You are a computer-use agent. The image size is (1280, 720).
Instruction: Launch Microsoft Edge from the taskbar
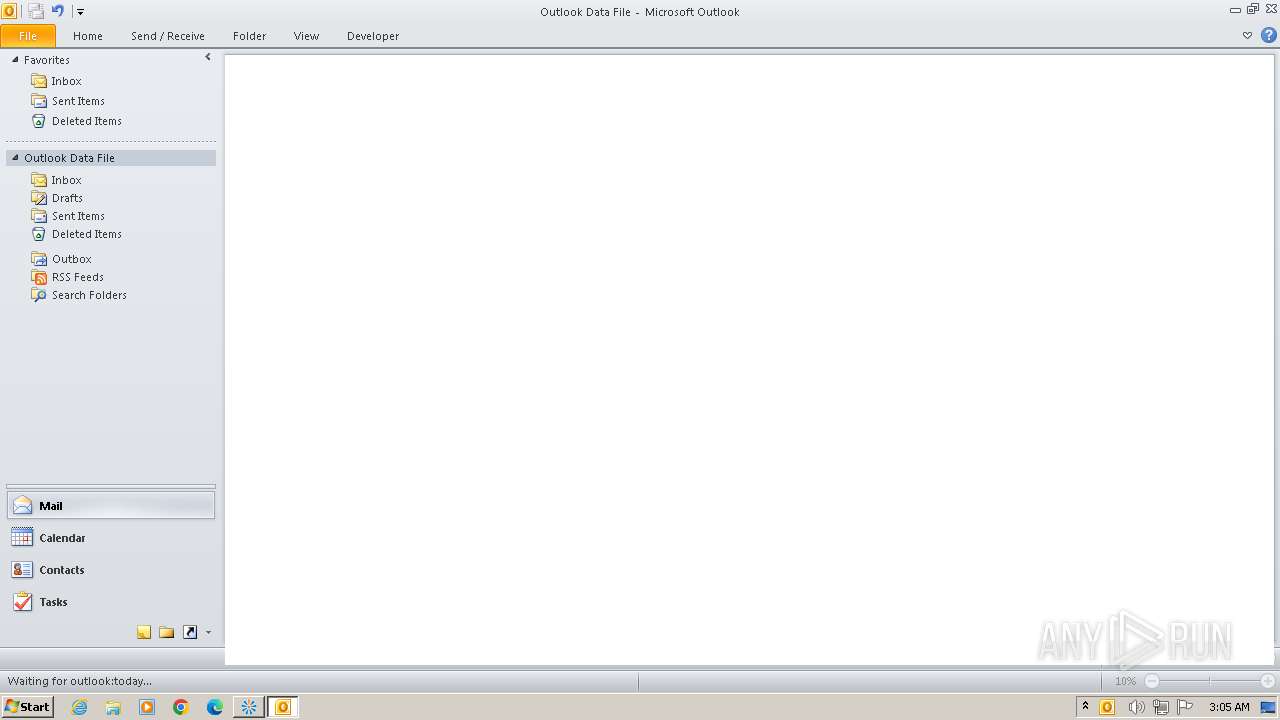click(215, 707)
